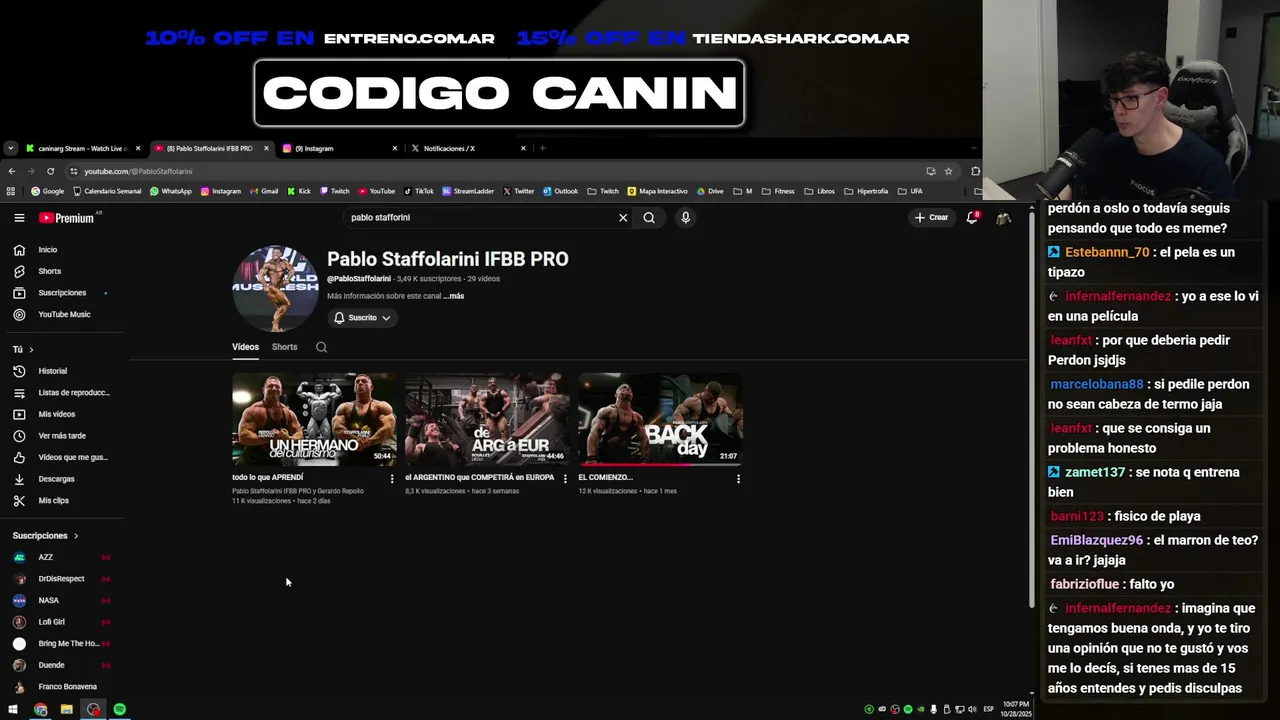This screenshot has width=1280, height=720.
Task: Reload the page with the browser refresh button
Action: click(50, 171)
